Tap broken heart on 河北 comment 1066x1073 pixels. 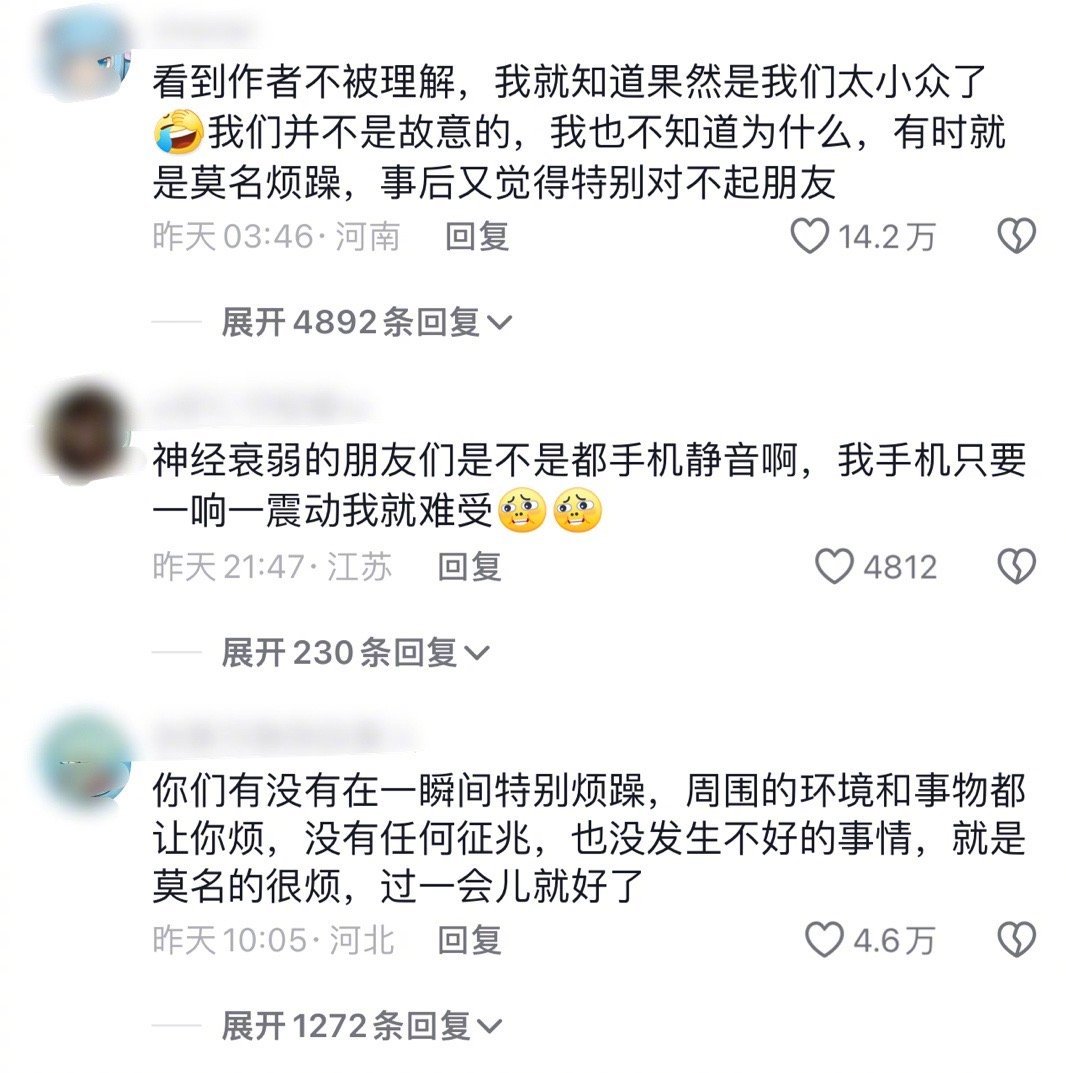click(x=1016, y=940)
